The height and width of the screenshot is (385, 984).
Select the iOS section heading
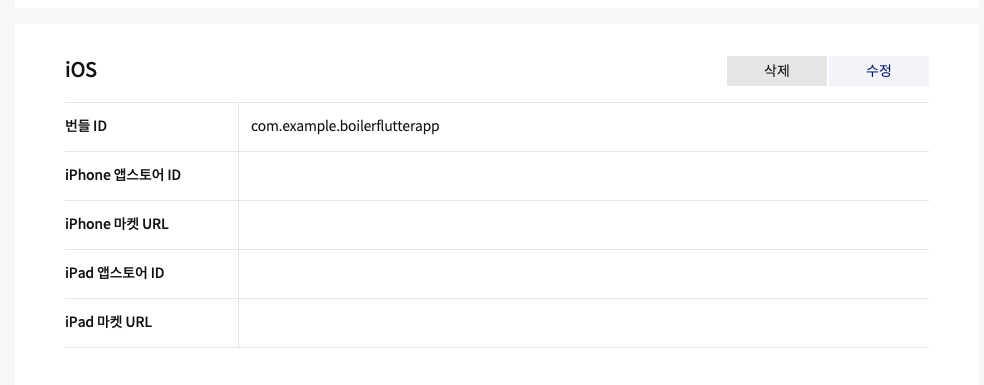tap(81, 70)
